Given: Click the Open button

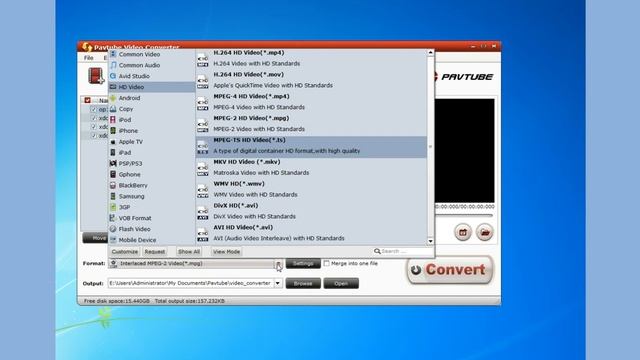Looking at the screenshot, I should pos(341,283).
